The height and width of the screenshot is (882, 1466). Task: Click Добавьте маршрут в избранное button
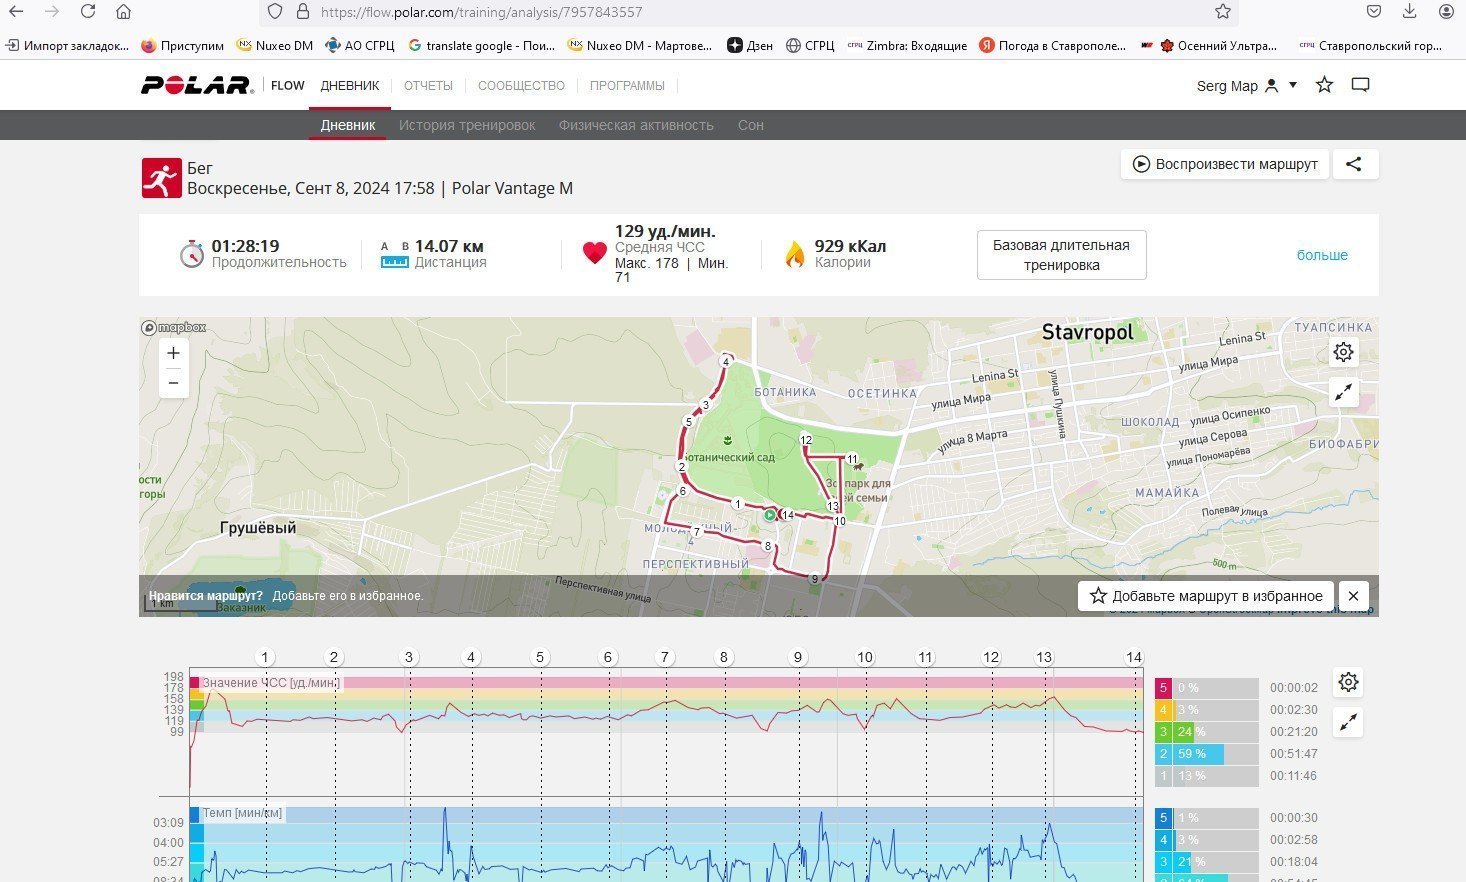[1206, 596]
